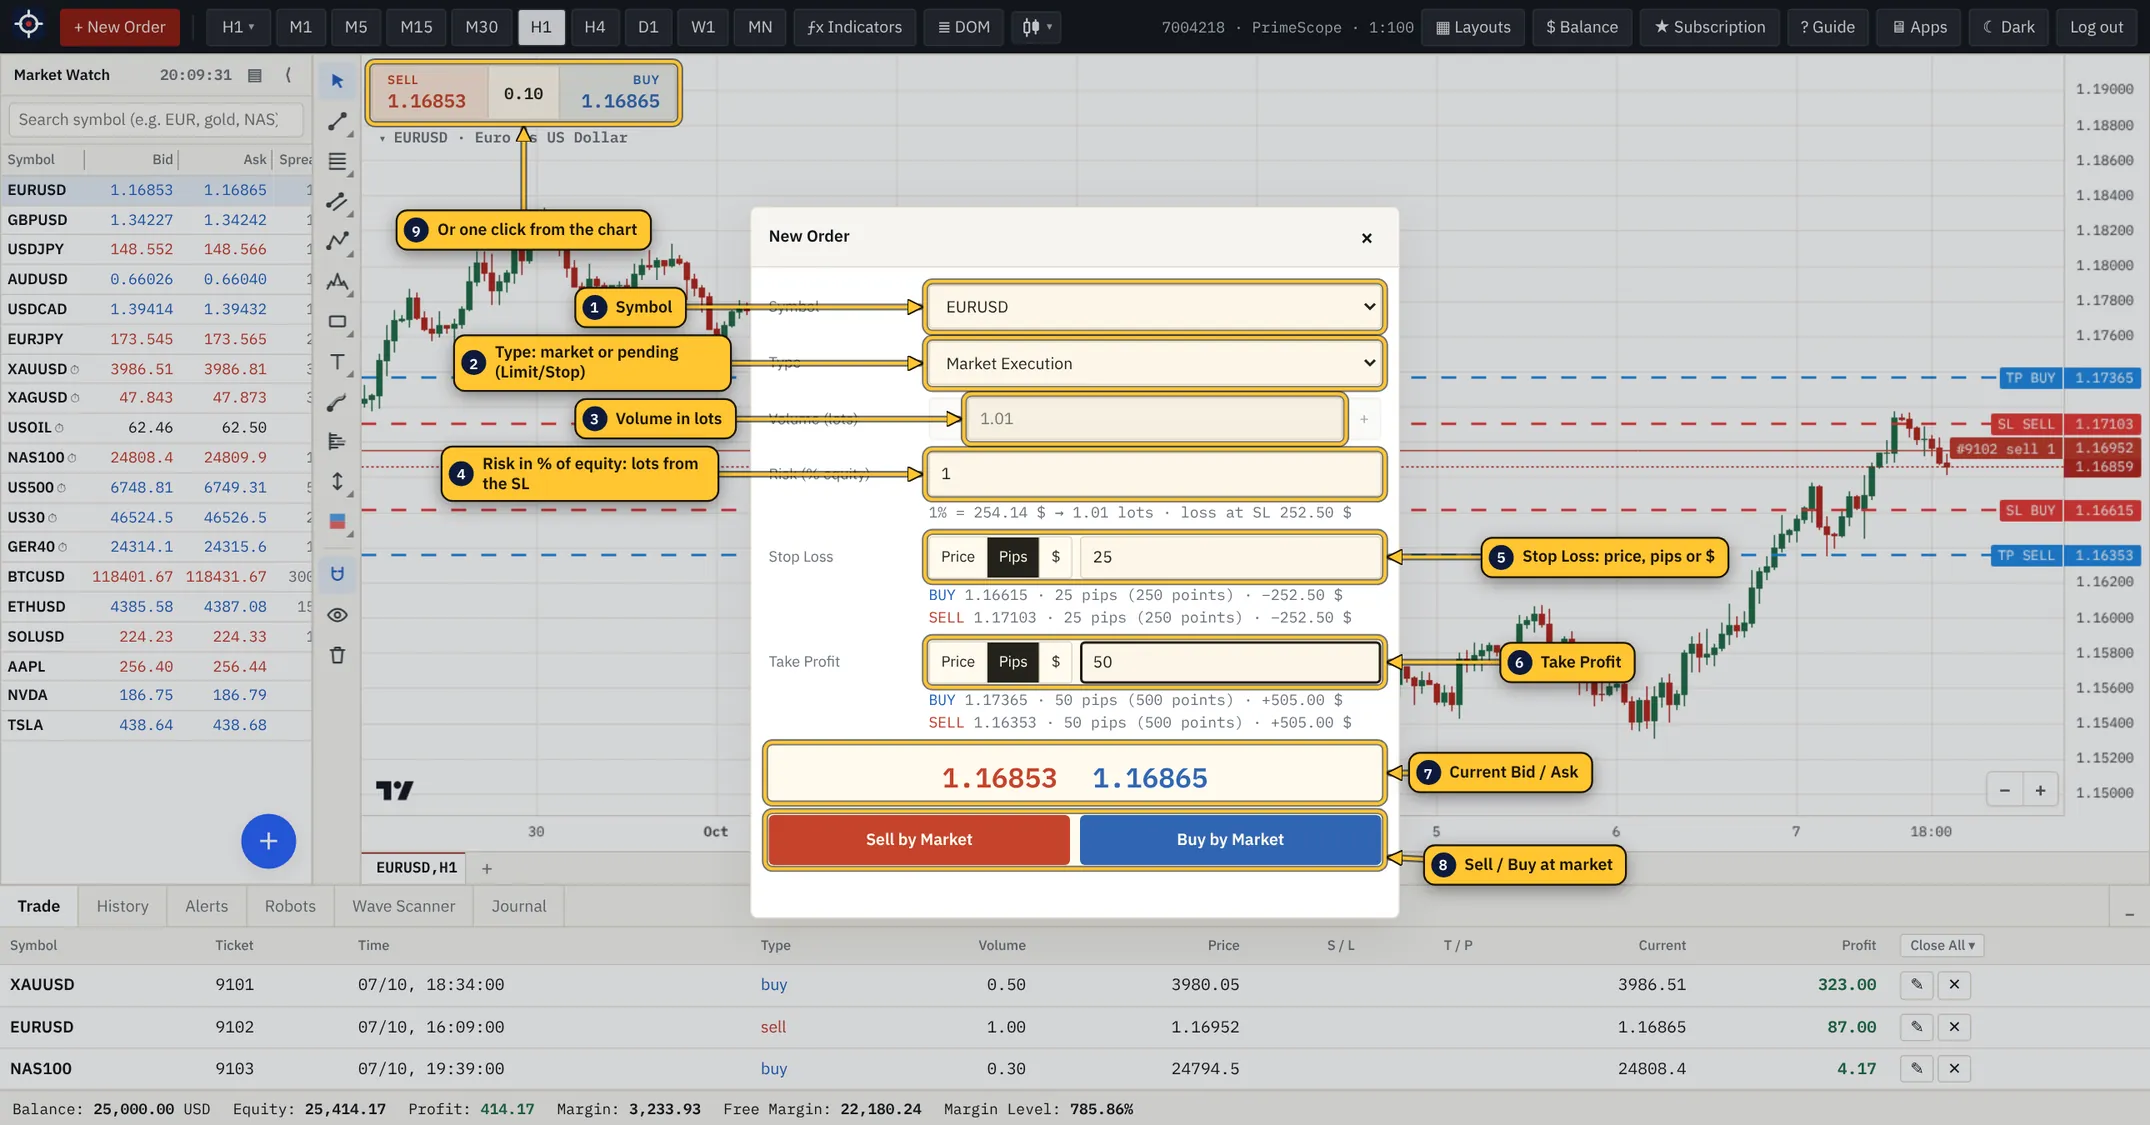Open the Robots tab
This screenshot has height=1125, width=2150.
coord(290,907)
